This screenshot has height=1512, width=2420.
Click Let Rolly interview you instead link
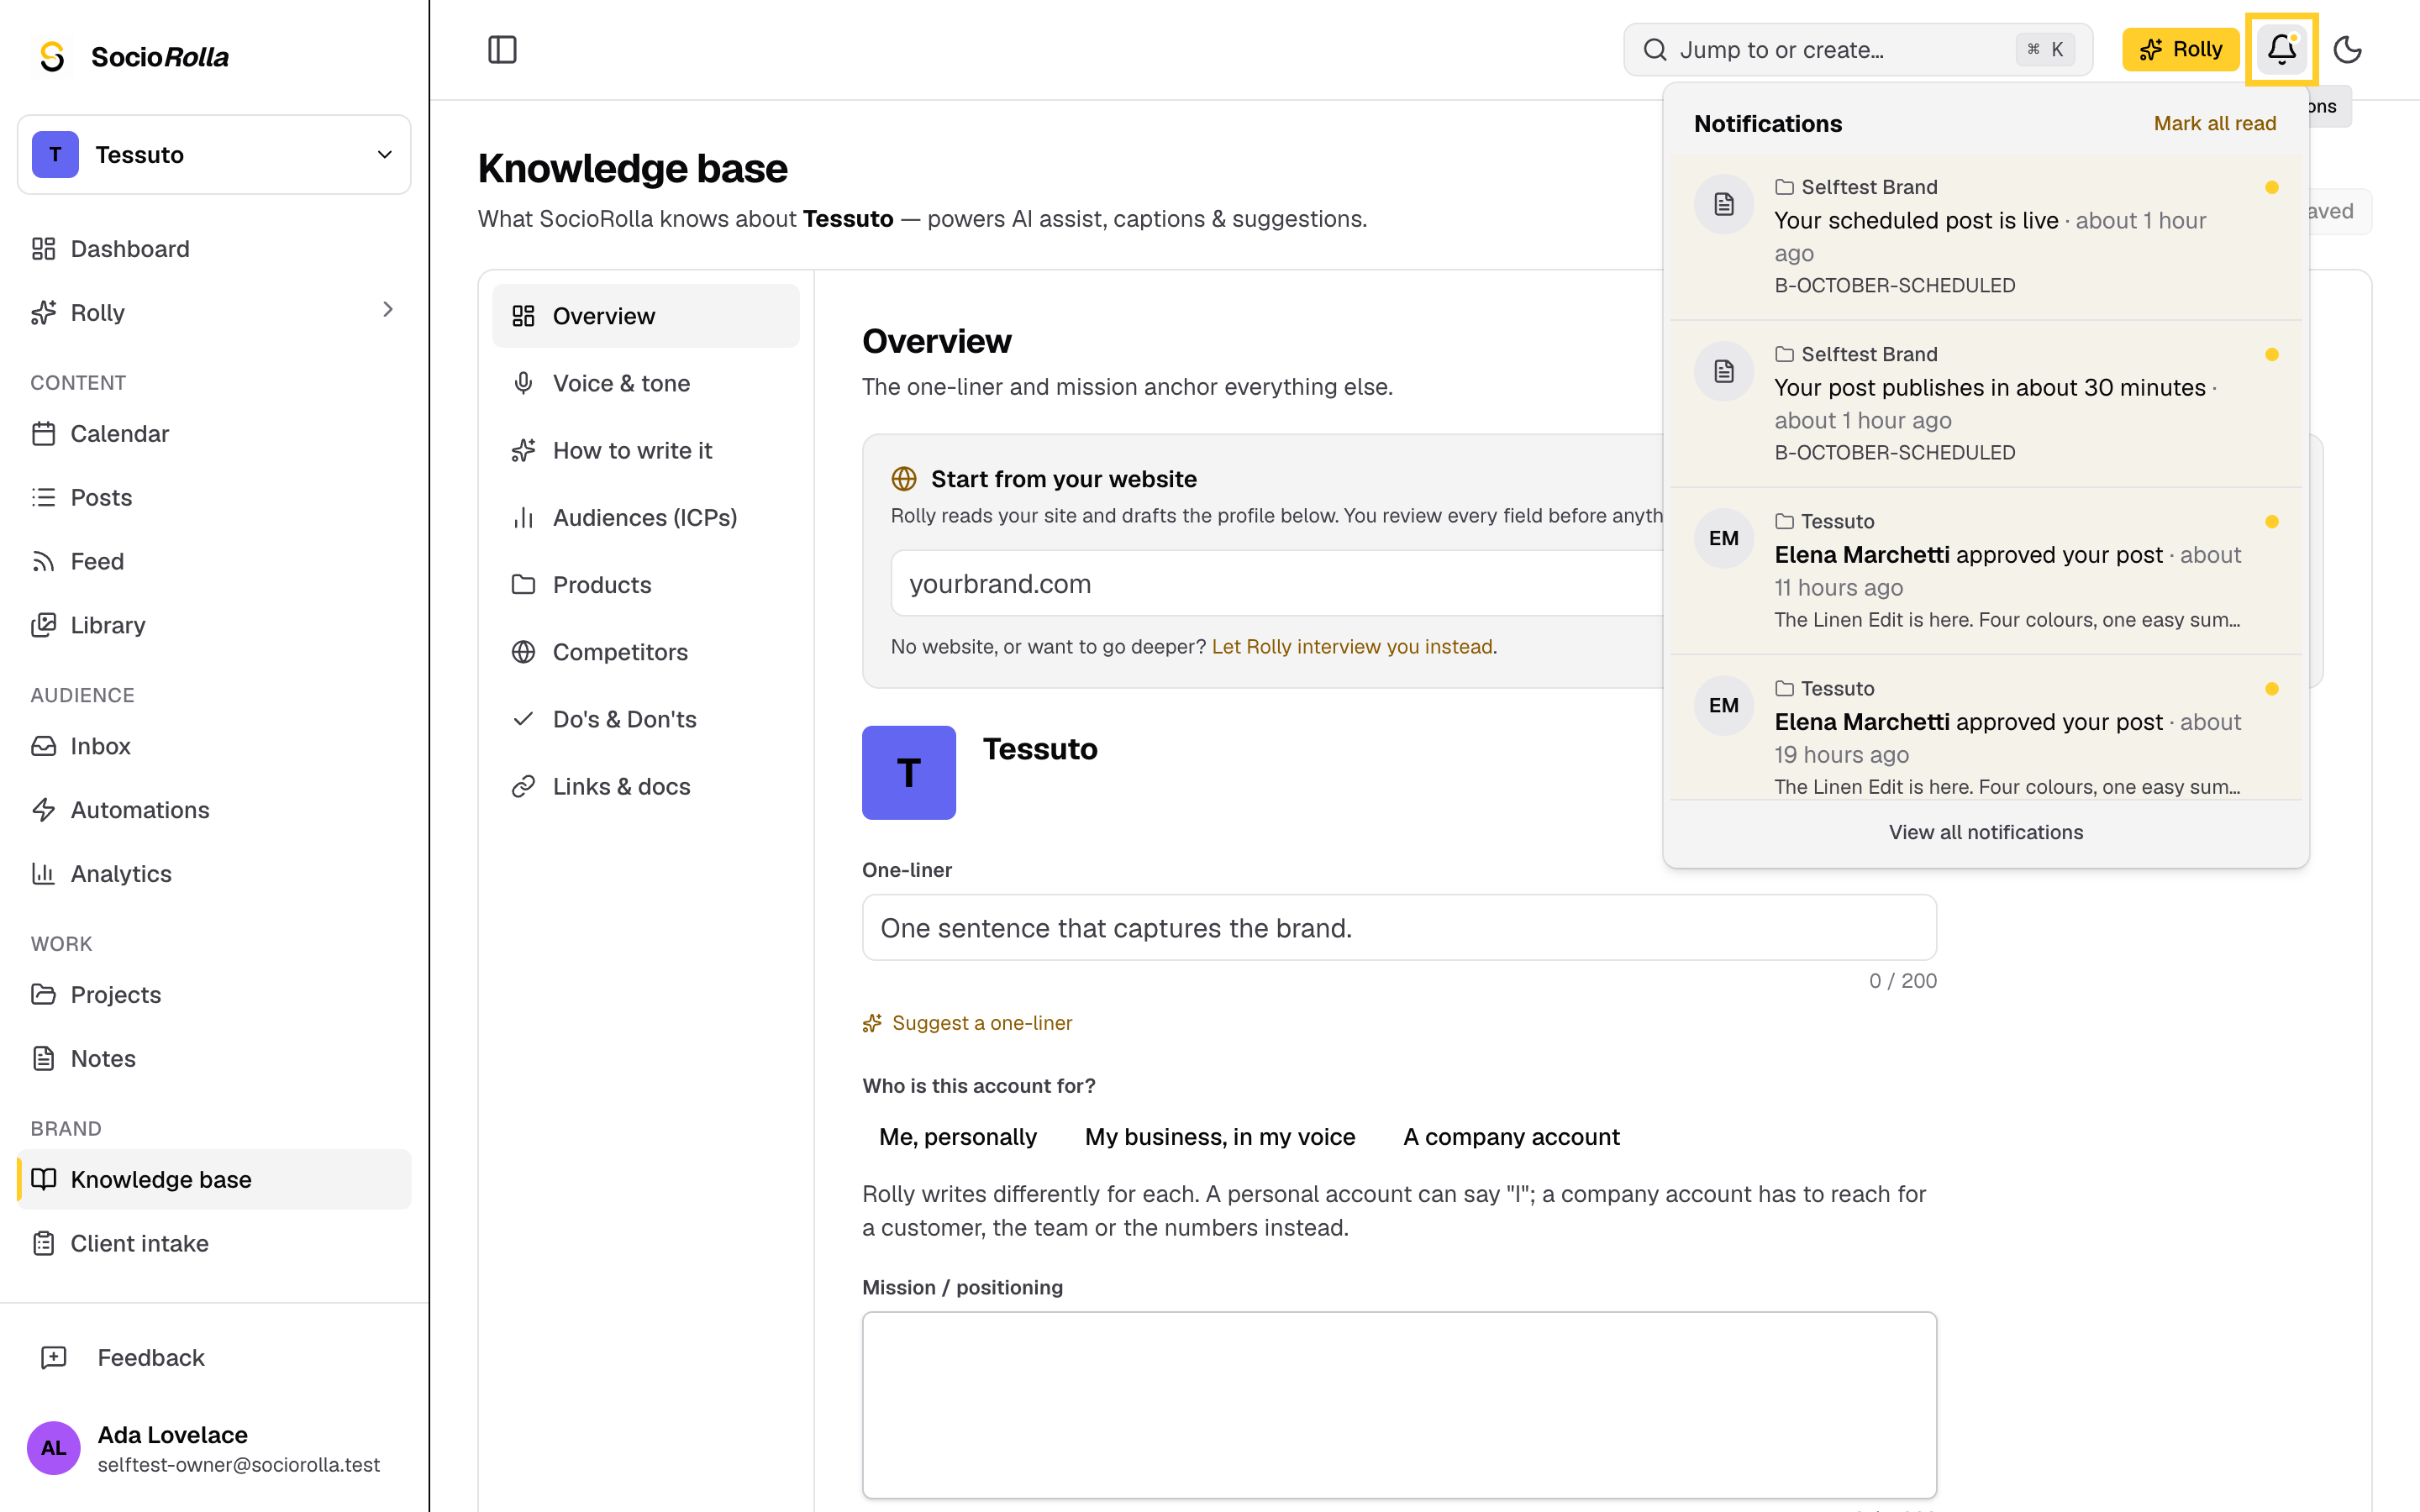pos(1352,646)
